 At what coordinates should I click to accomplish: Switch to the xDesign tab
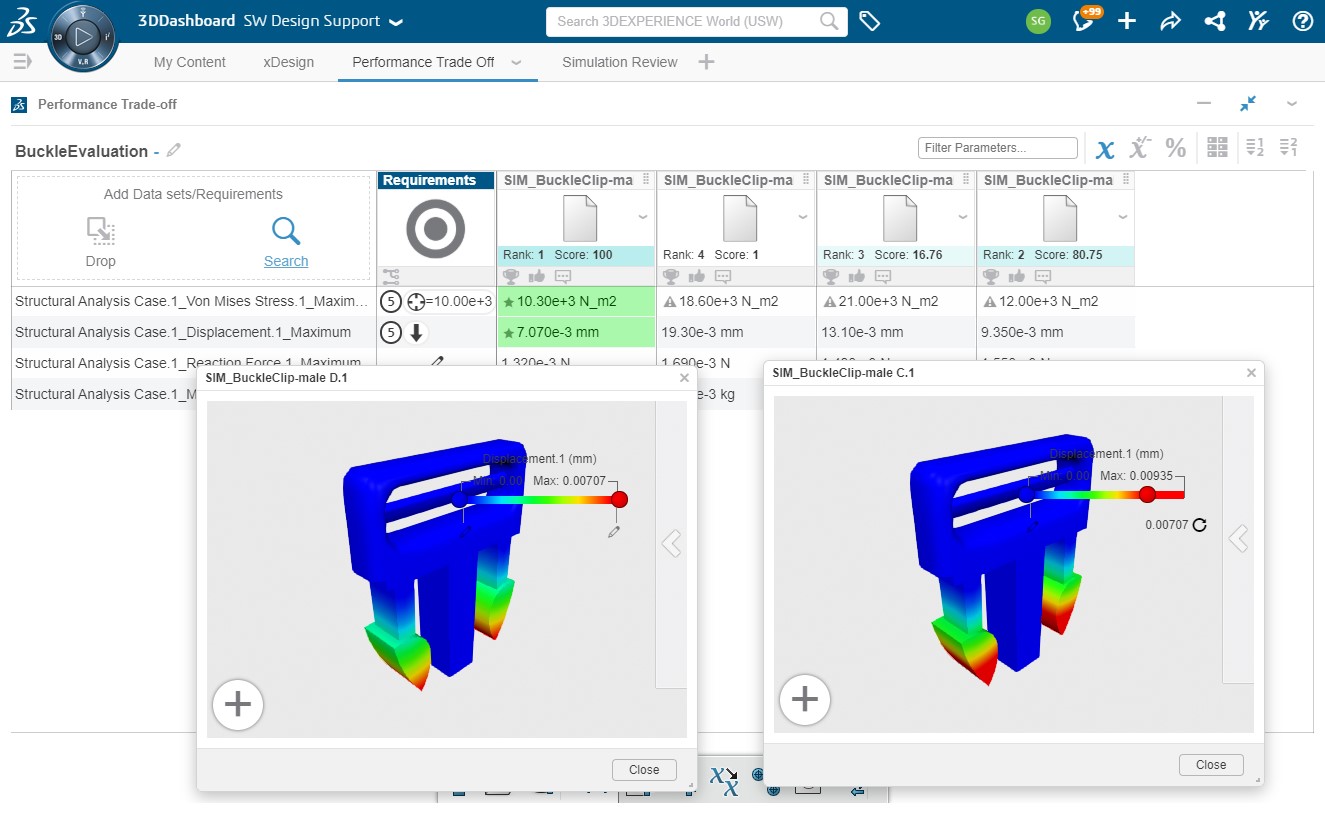point(288,62)
